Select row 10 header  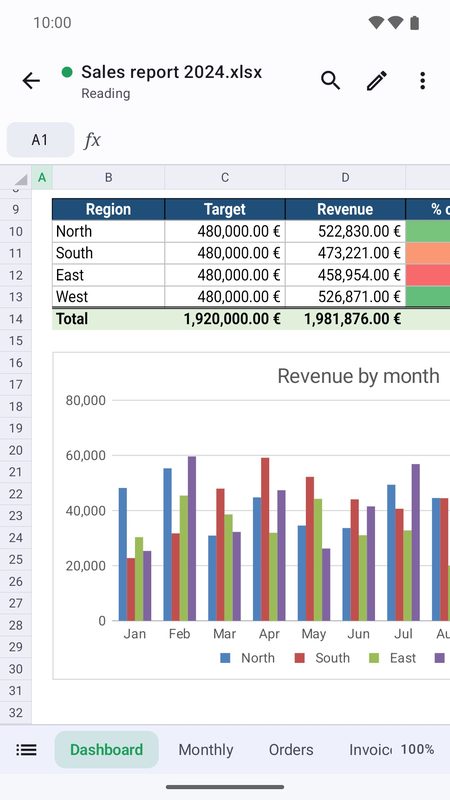coord(16,232)
